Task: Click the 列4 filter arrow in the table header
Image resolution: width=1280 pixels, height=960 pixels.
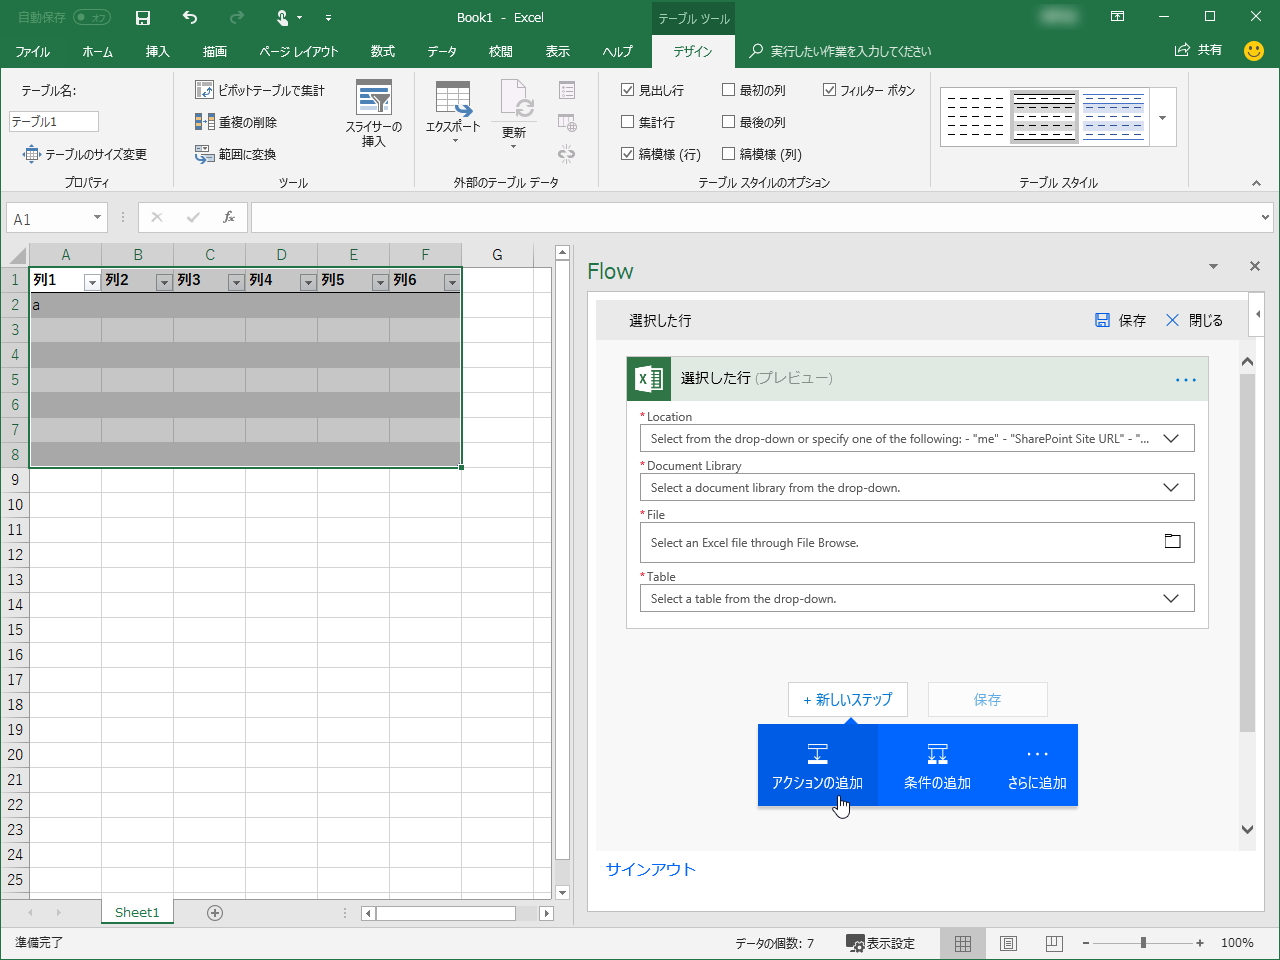Action: coord(308,282)
